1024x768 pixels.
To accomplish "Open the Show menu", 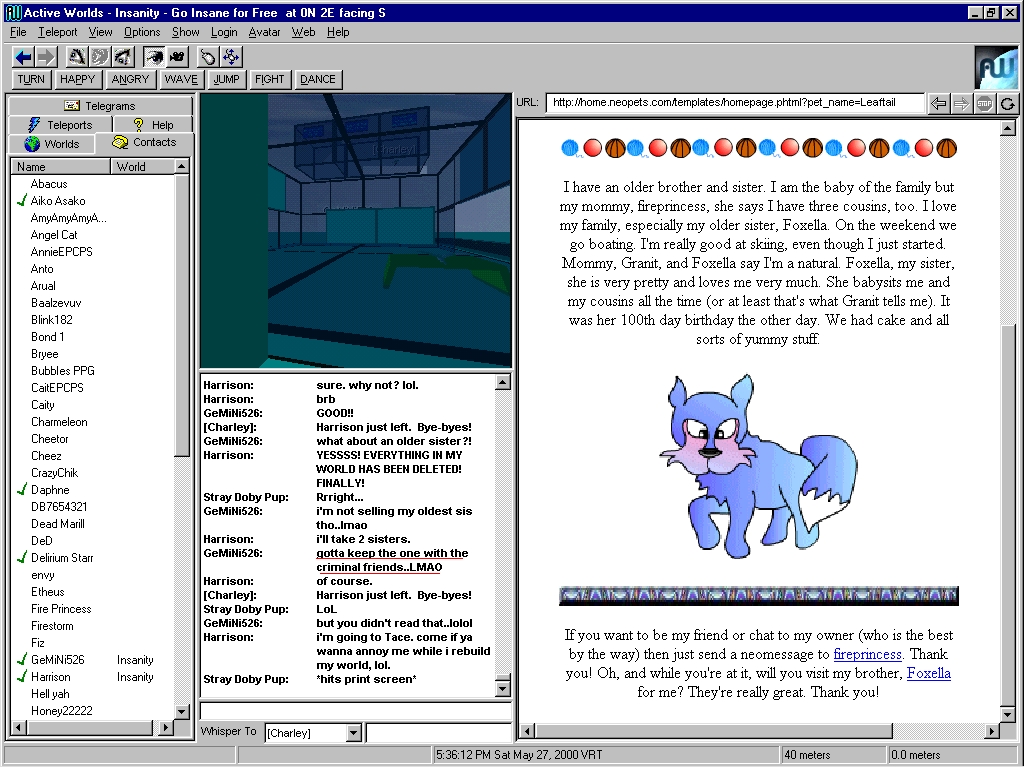I will pyautogui.click(x=185, y=32).
